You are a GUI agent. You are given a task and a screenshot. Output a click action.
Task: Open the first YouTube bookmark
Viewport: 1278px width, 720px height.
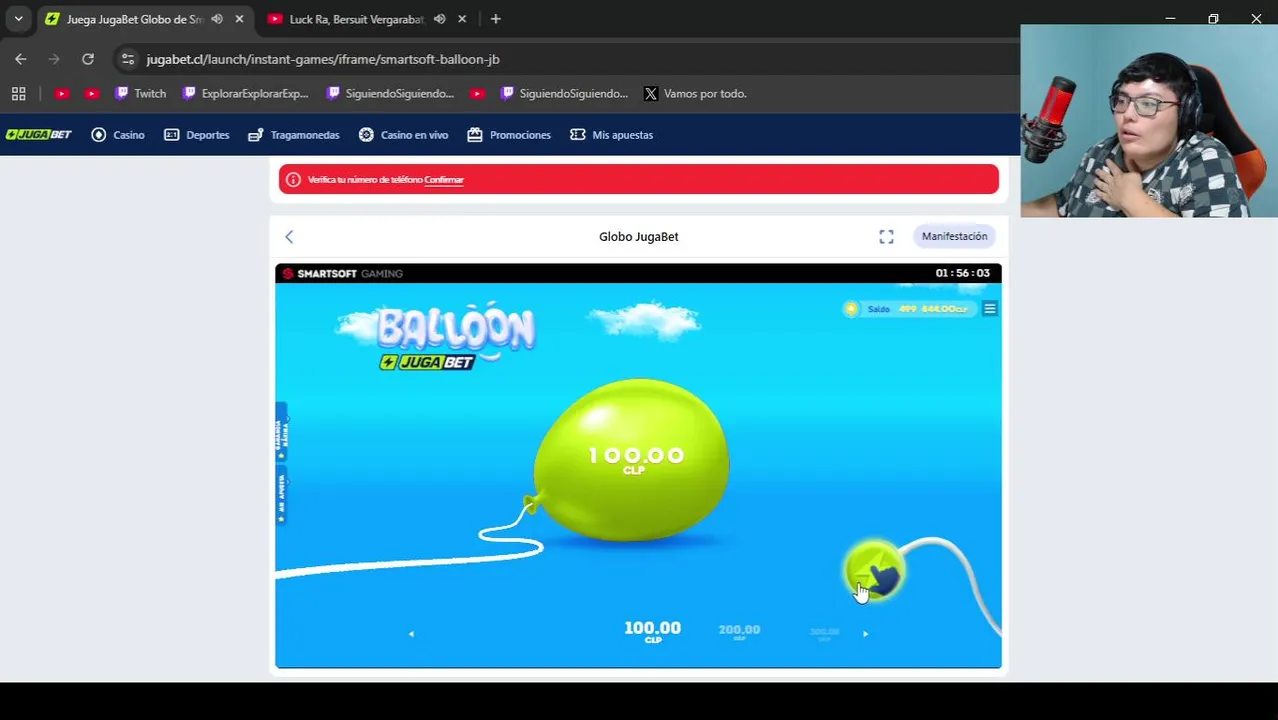[62, 94]
